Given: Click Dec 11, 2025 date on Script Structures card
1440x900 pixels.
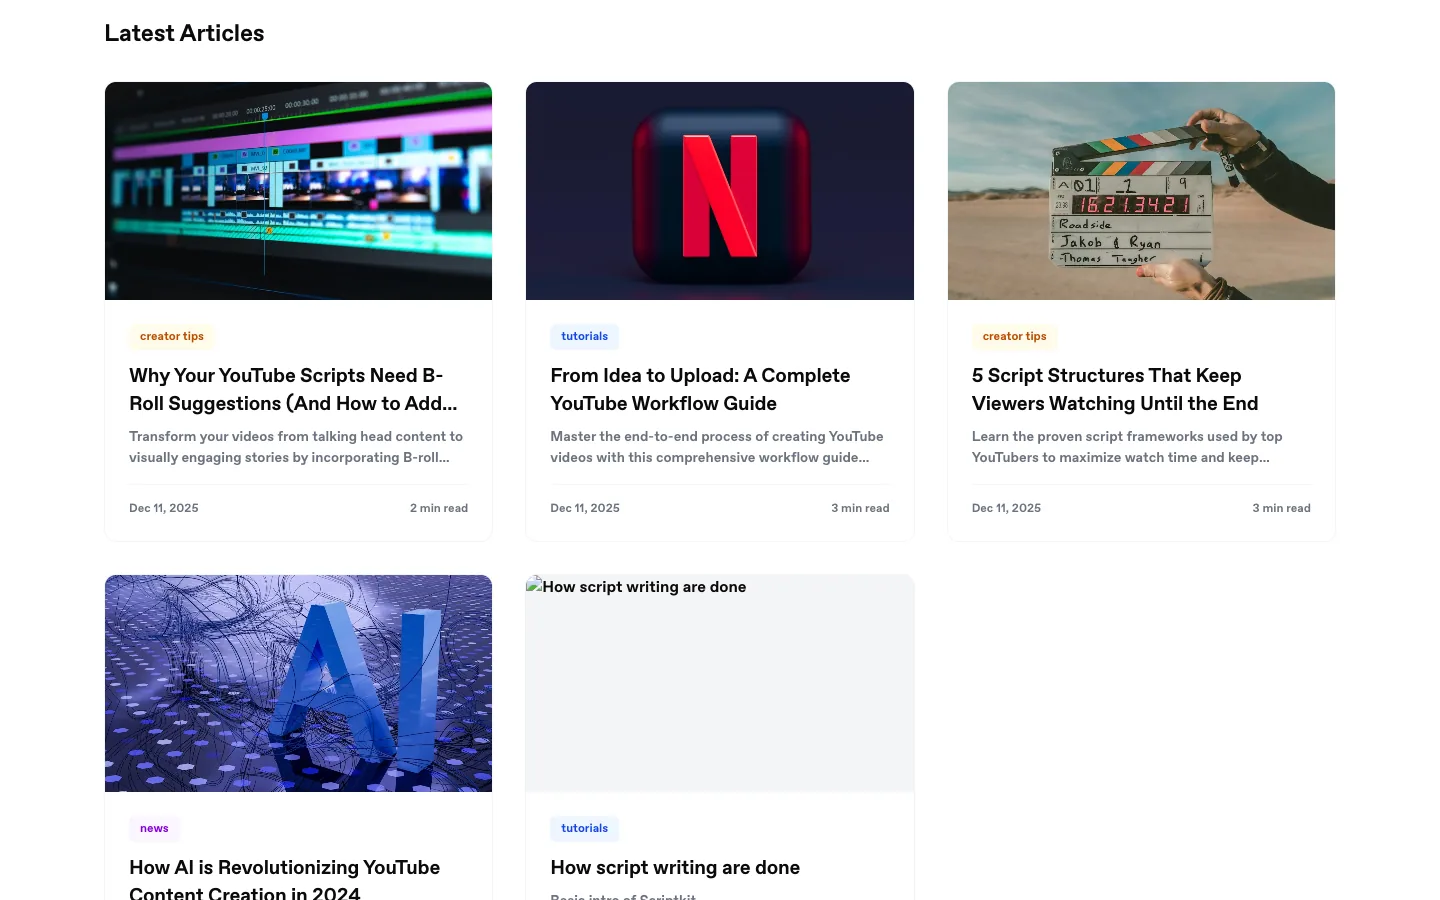Looking at the screenshot, I should coord(1006,508).
